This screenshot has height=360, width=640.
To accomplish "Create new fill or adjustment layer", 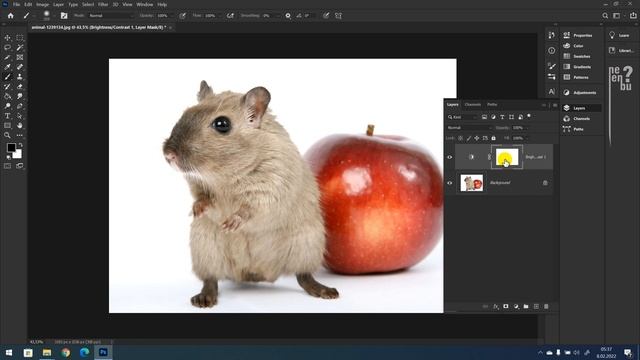I will (516, 307).
